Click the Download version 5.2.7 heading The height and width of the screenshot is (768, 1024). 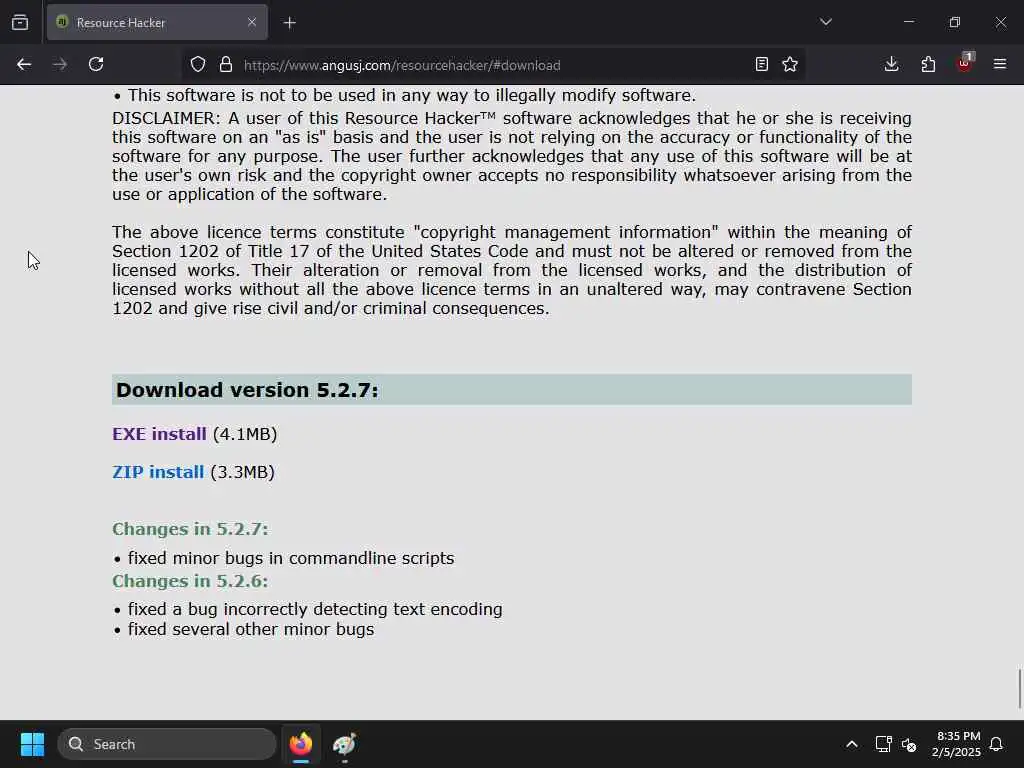click(247, 390)
